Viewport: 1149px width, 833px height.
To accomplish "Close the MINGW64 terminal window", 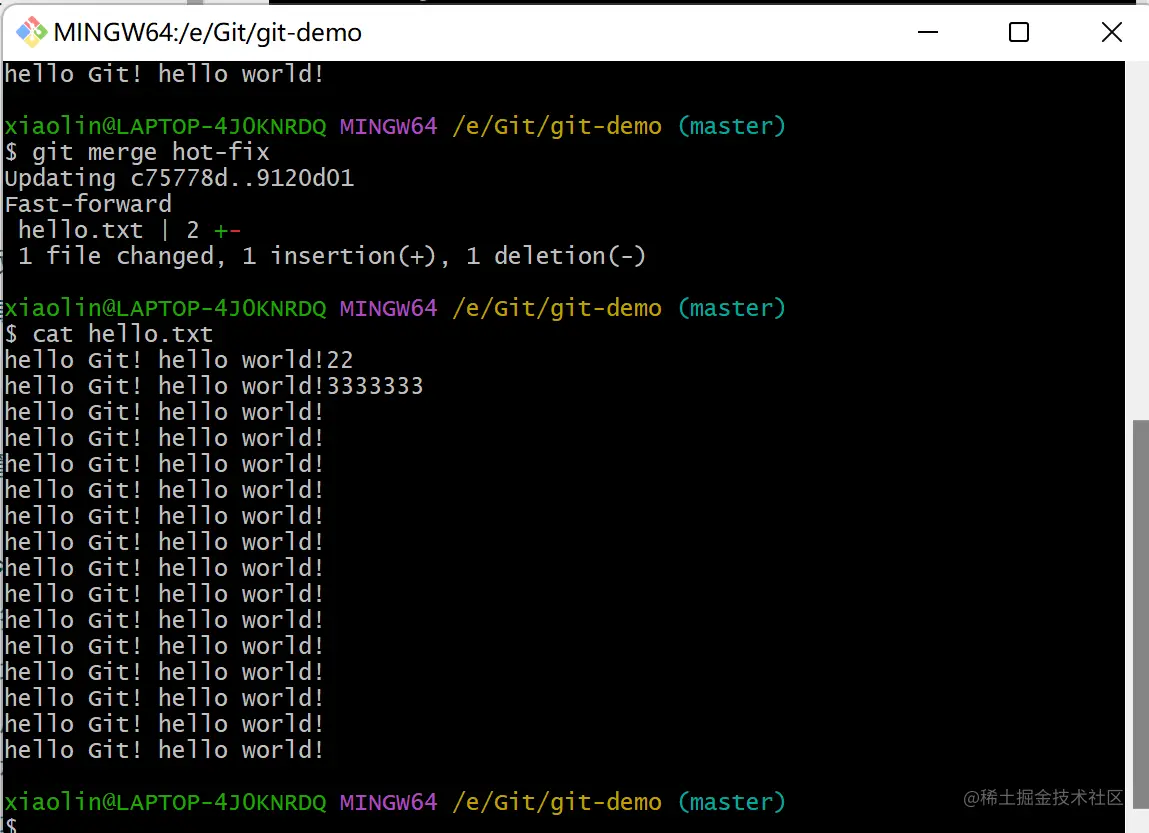I will (1111, 32).
